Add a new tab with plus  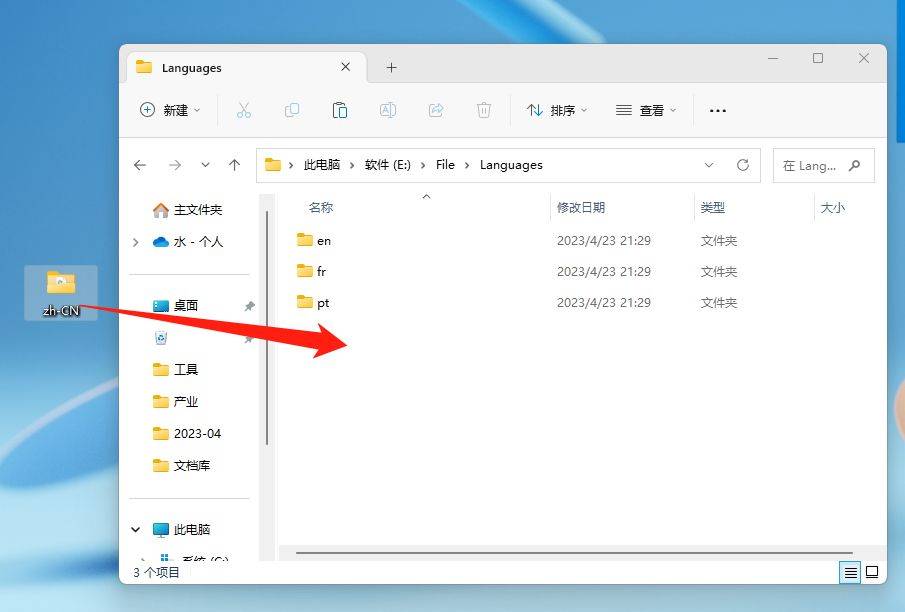coord(391,68)
